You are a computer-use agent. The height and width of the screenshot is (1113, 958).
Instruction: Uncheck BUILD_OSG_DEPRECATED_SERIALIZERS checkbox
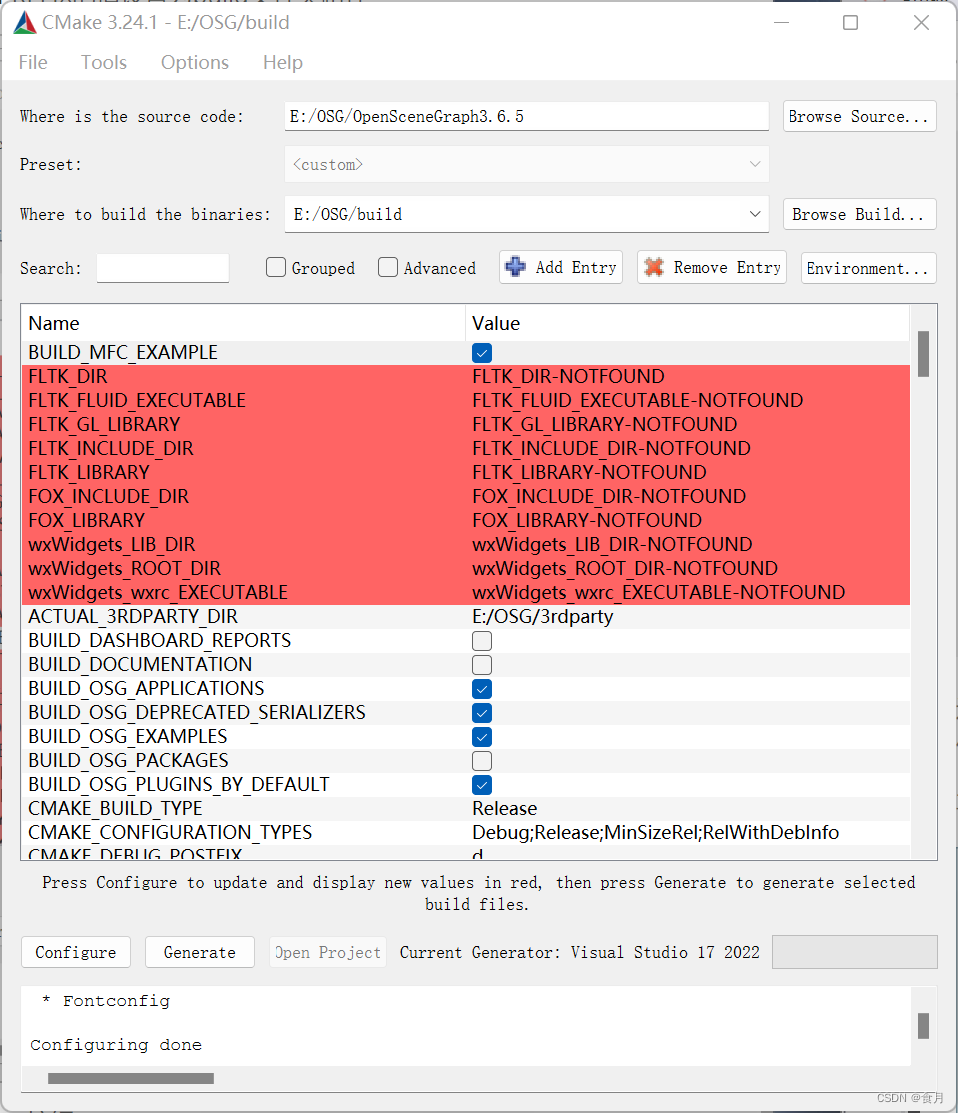[482, 713]
